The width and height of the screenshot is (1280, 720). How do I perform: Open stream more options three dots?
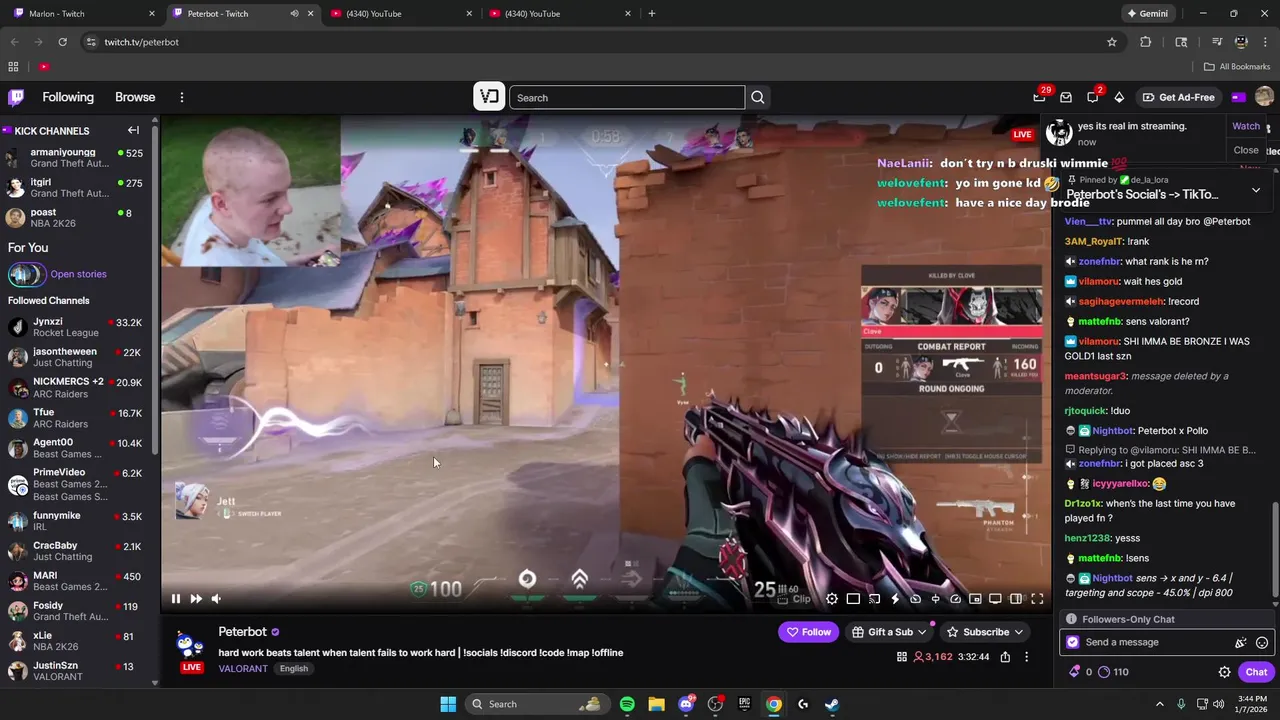coord(1026,657)
